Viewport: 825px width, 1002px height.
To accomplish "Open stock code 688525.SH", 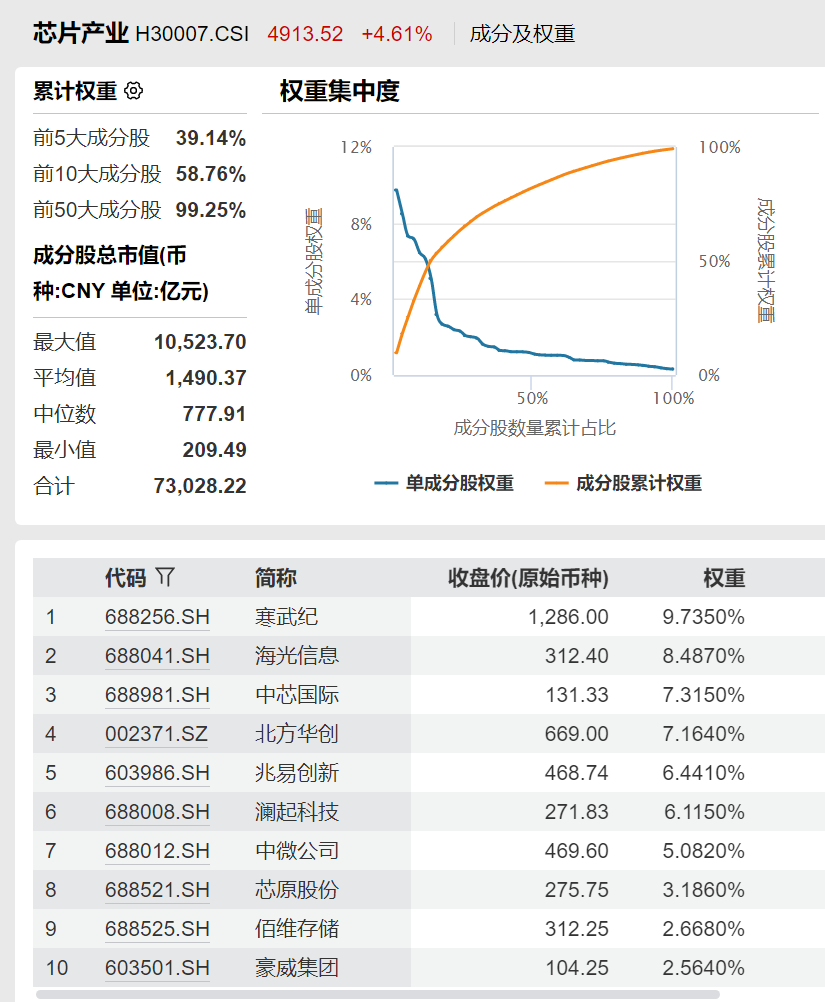I will coord(157,929).
